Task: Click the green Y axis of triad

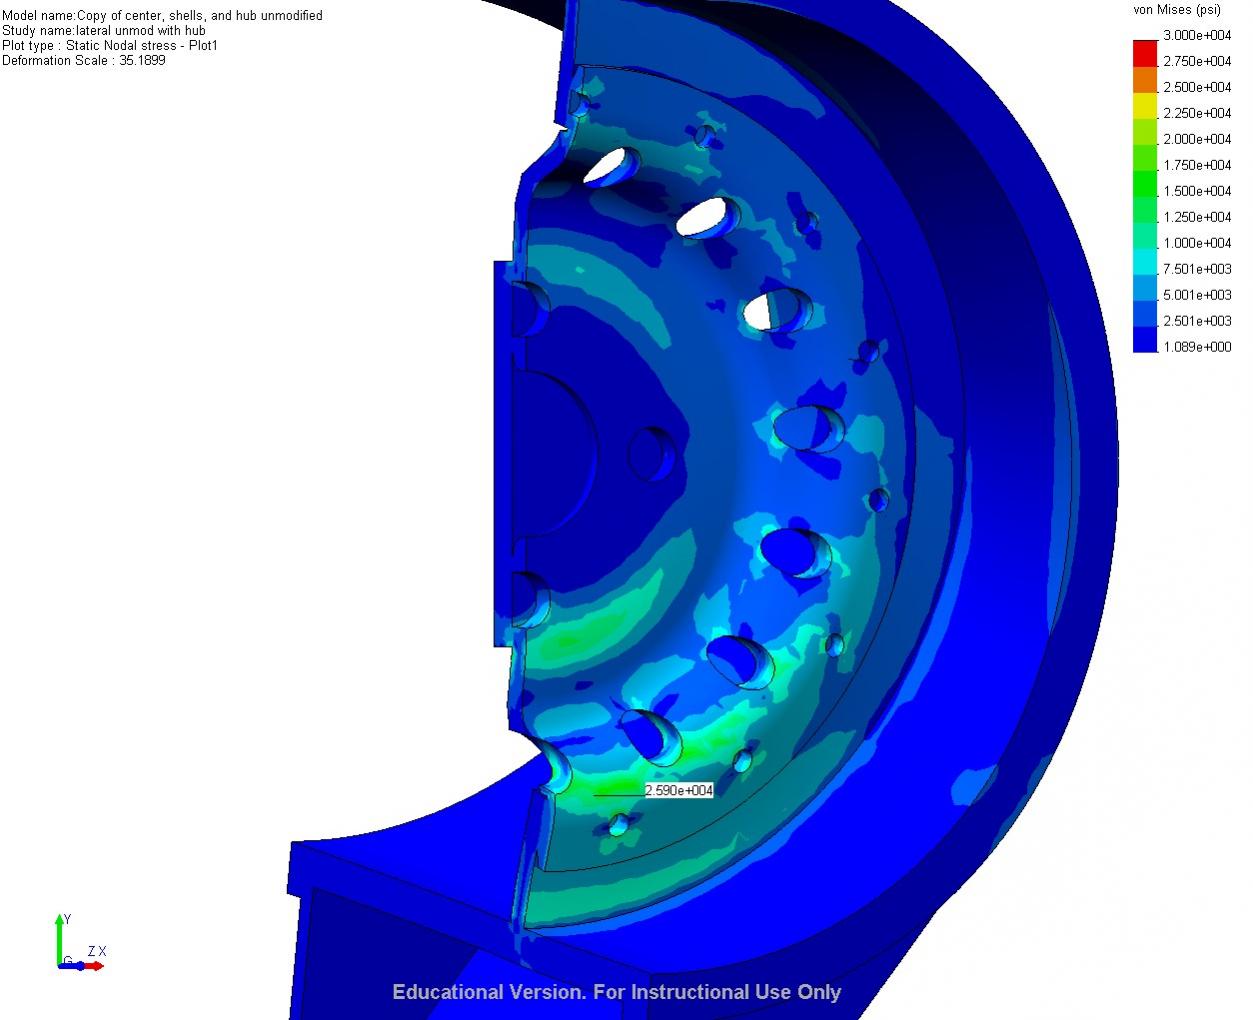Action: [59, 938]
